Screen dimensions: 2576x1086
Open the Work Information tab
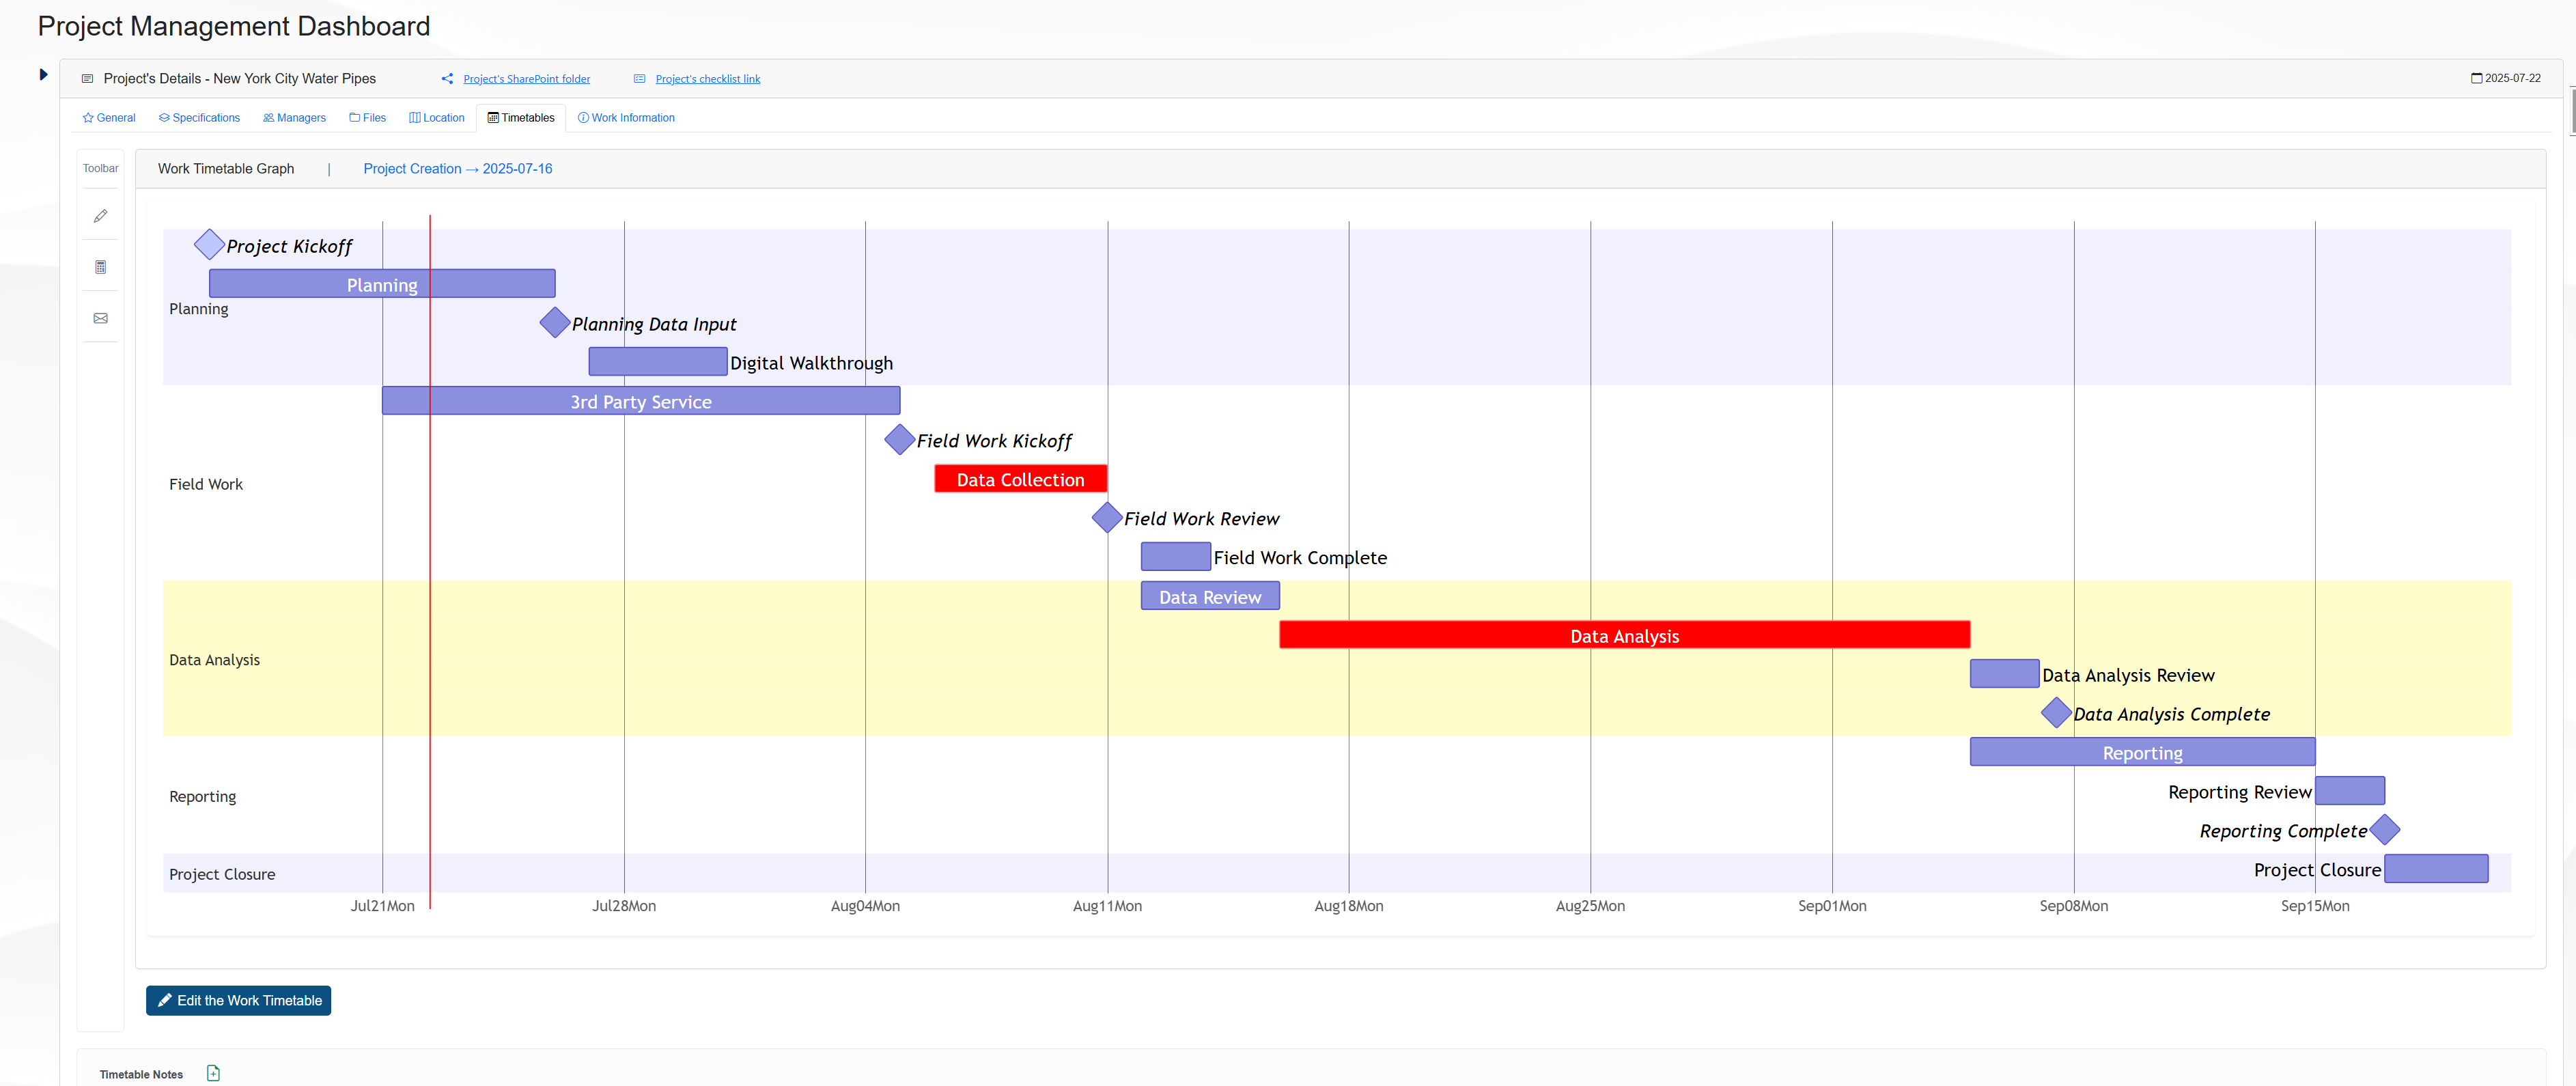(x=626, y=118)
